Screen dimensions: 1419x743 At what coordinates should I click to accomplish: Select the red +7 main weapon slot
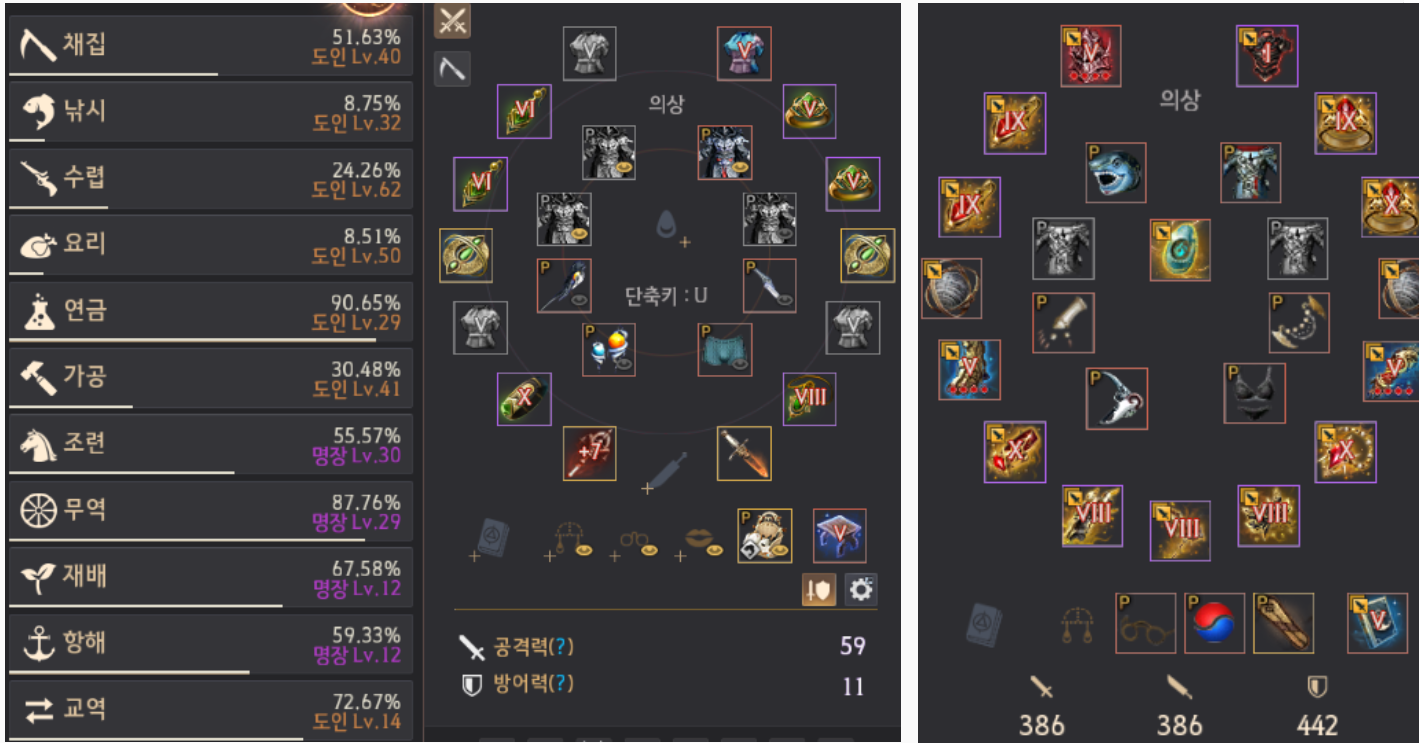coord(589,454)
